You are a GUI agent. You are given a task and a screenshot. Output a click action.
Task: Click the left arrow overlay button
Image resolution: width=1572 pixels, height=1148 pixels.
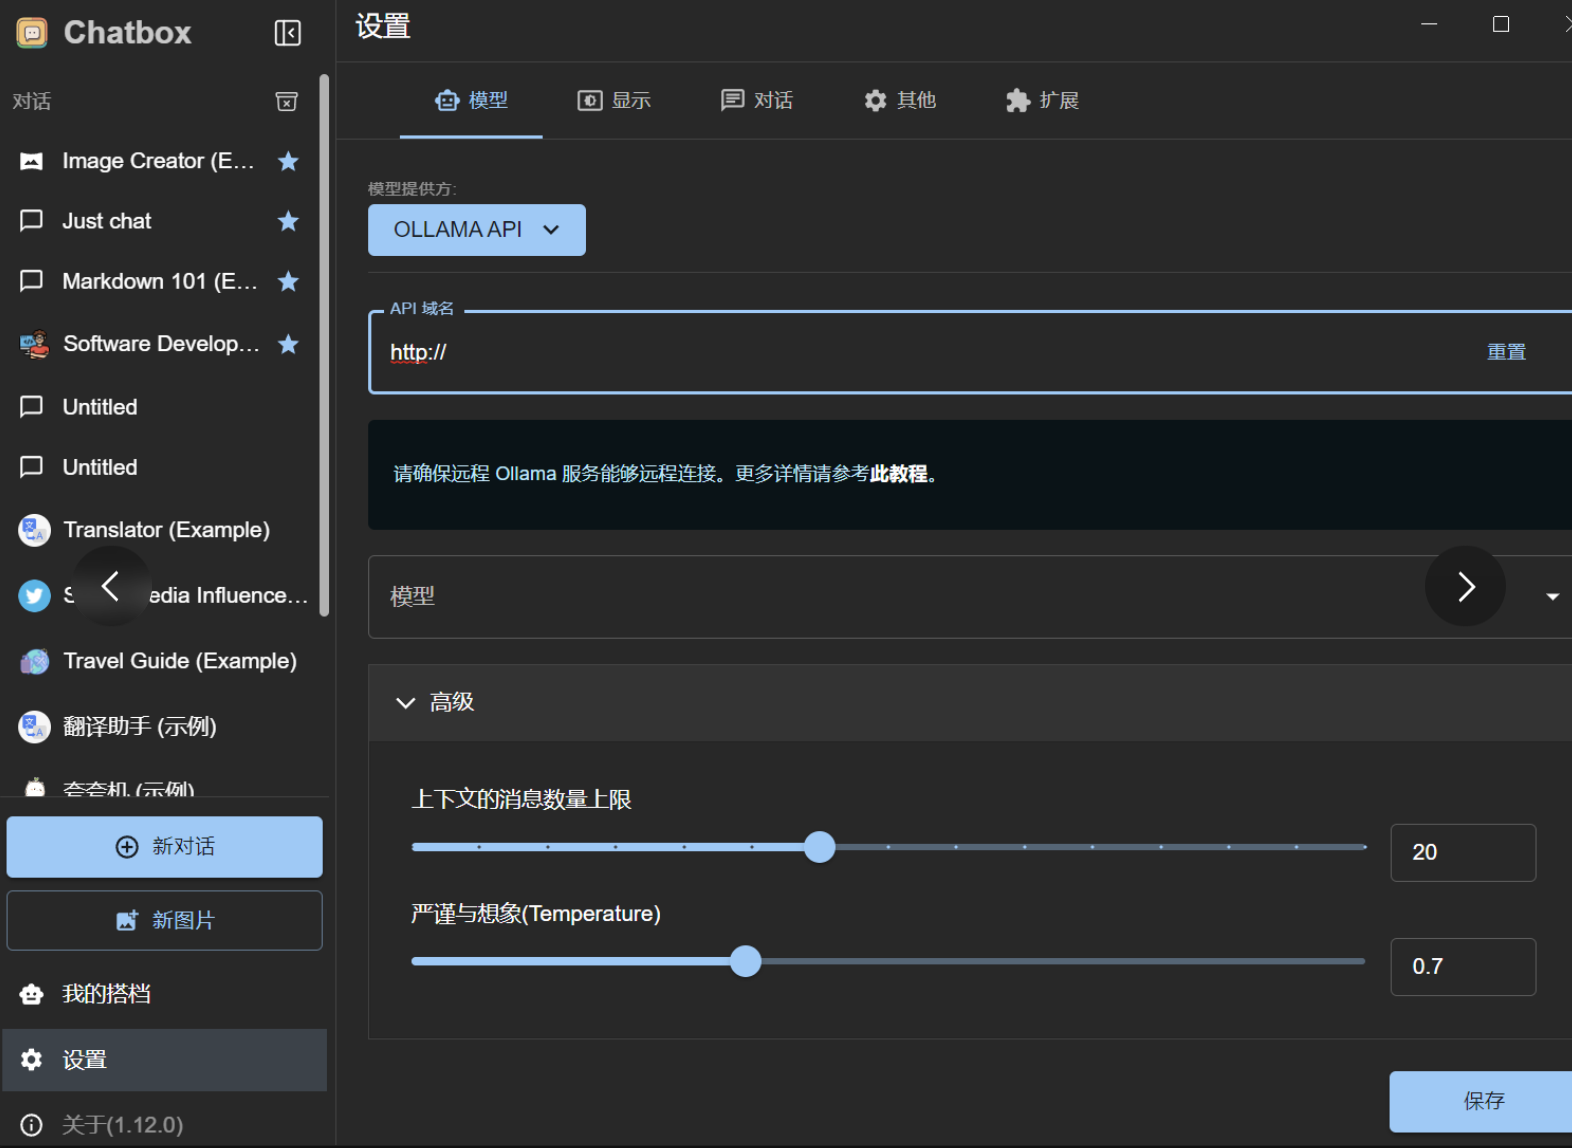(111, 586)
